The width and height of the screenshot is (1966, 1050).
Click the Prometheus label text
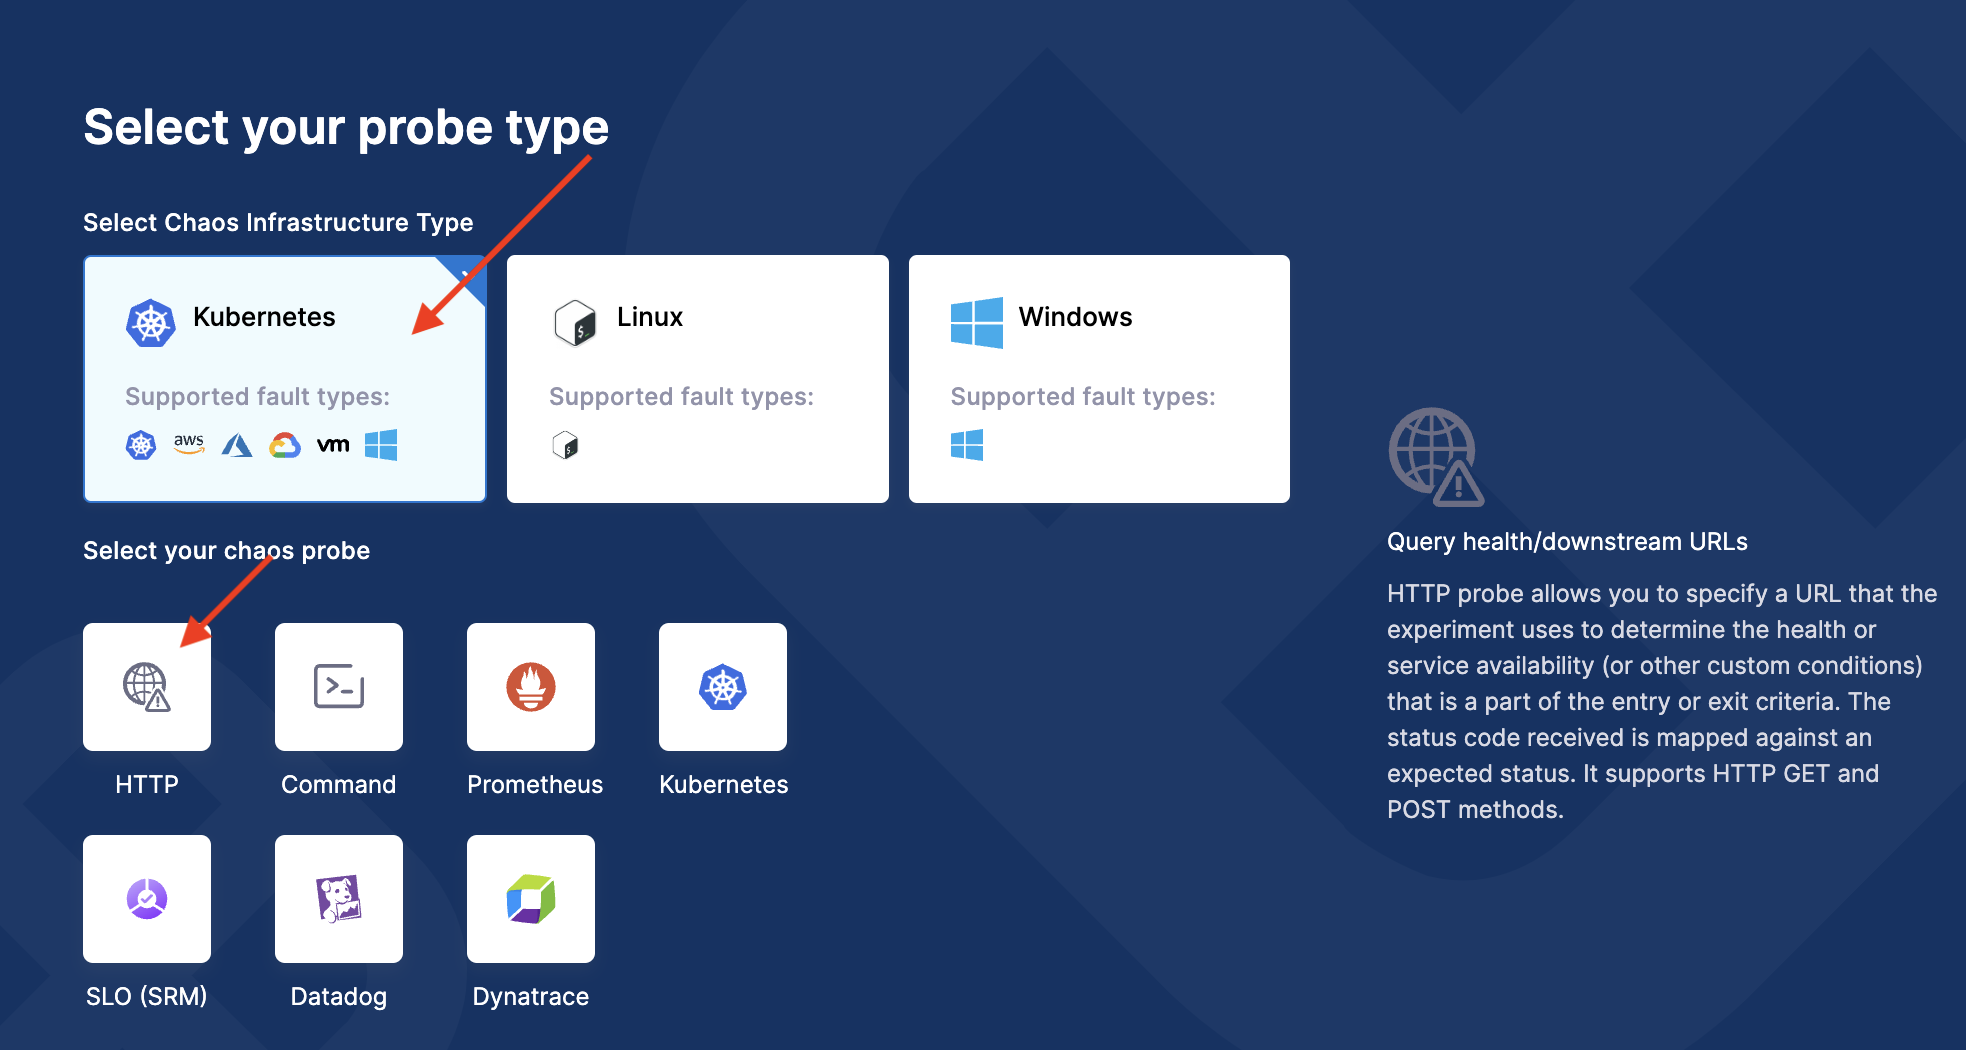[x=535, y=785]
